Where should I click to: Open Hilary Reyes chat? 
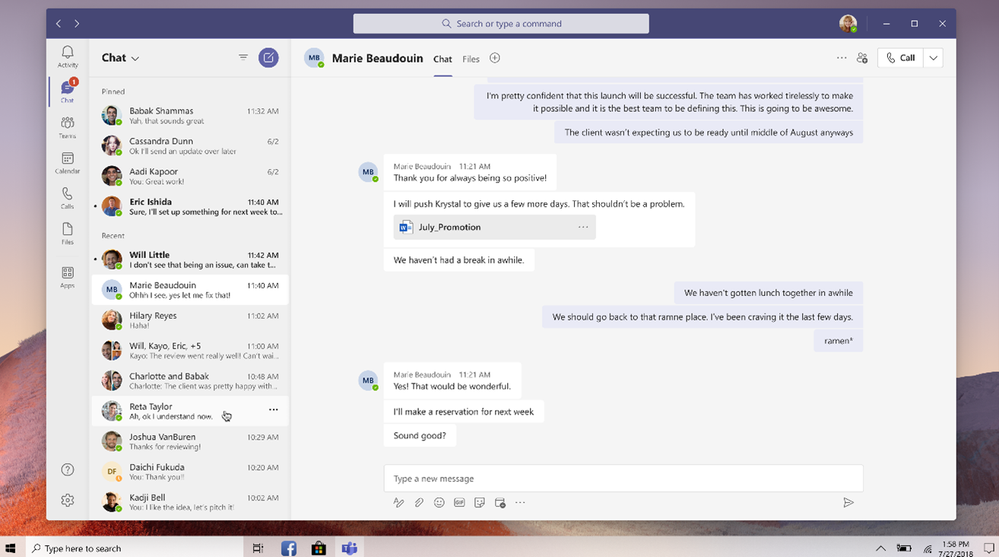(190, 320)
